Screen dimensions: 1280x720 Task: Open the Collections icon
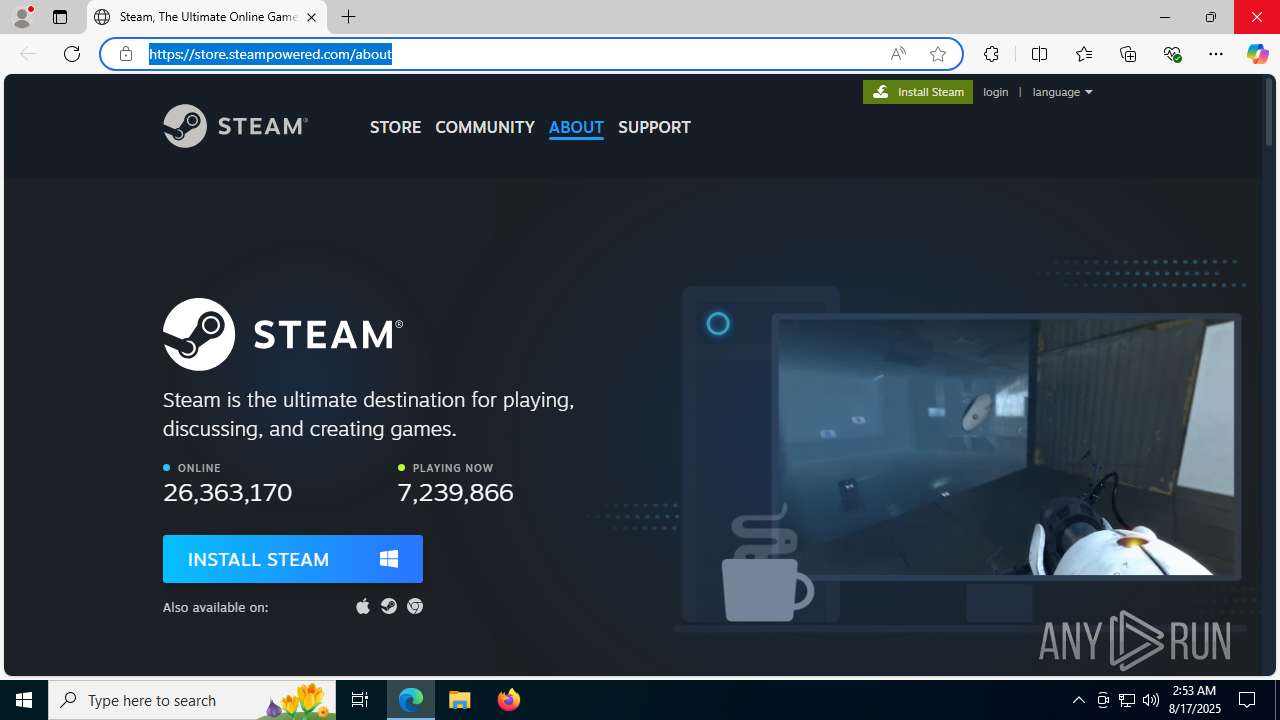(1128, 54)
